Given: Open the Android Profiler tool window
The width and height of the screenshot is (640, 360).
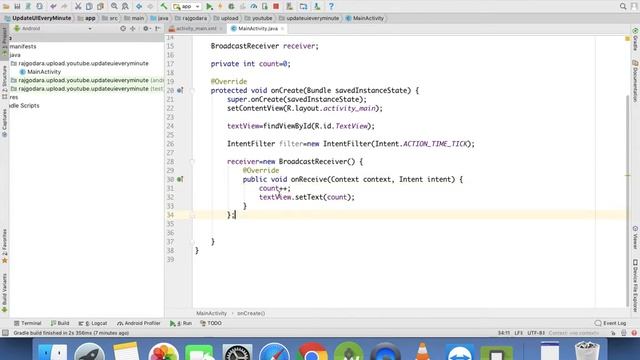Looking at the screenshot, I should tap(139, 323).
